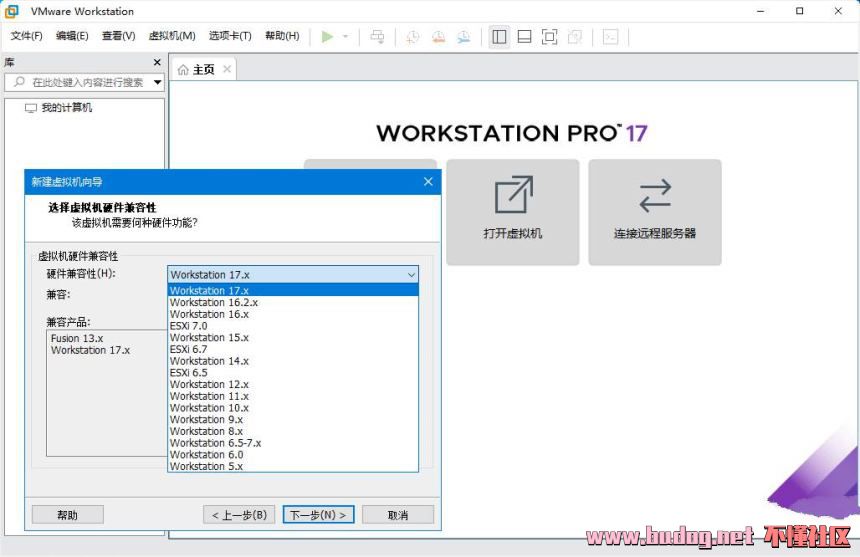Open the 查看(V) menu

(118, 36)
